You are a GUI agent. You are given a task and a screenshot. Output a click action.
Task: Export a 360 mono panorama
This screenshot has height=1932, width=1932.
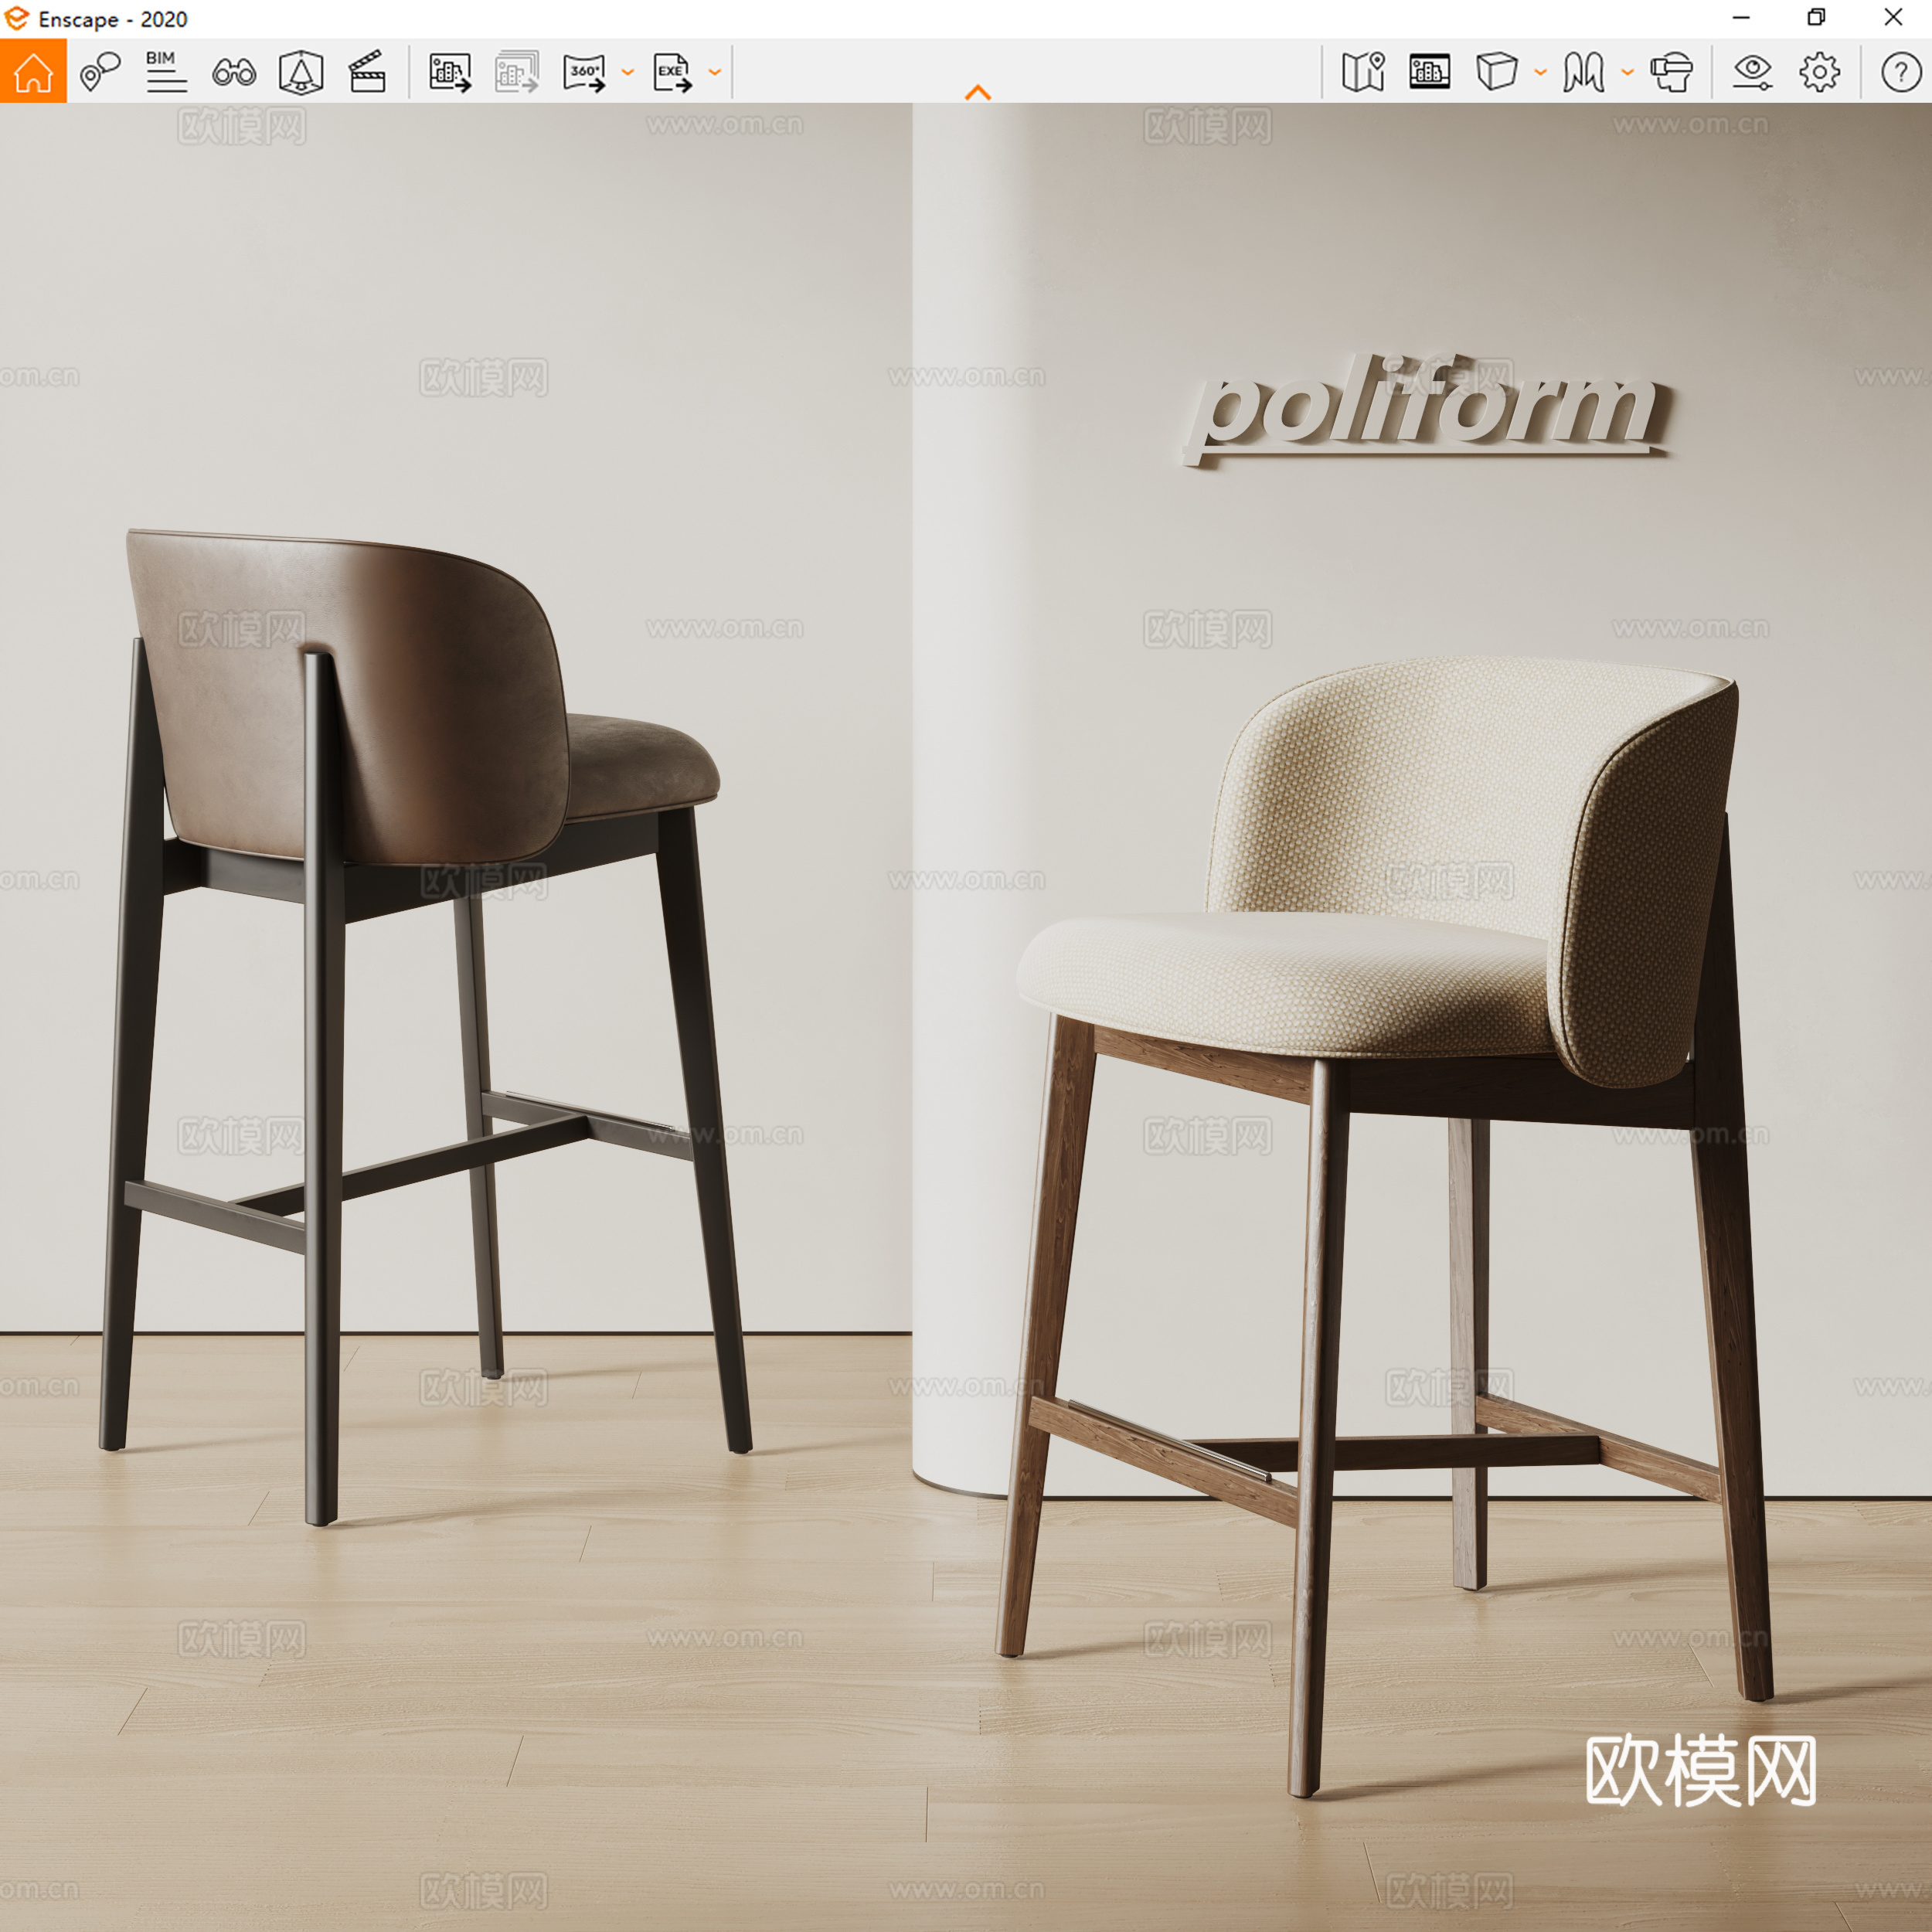[585, 72]
